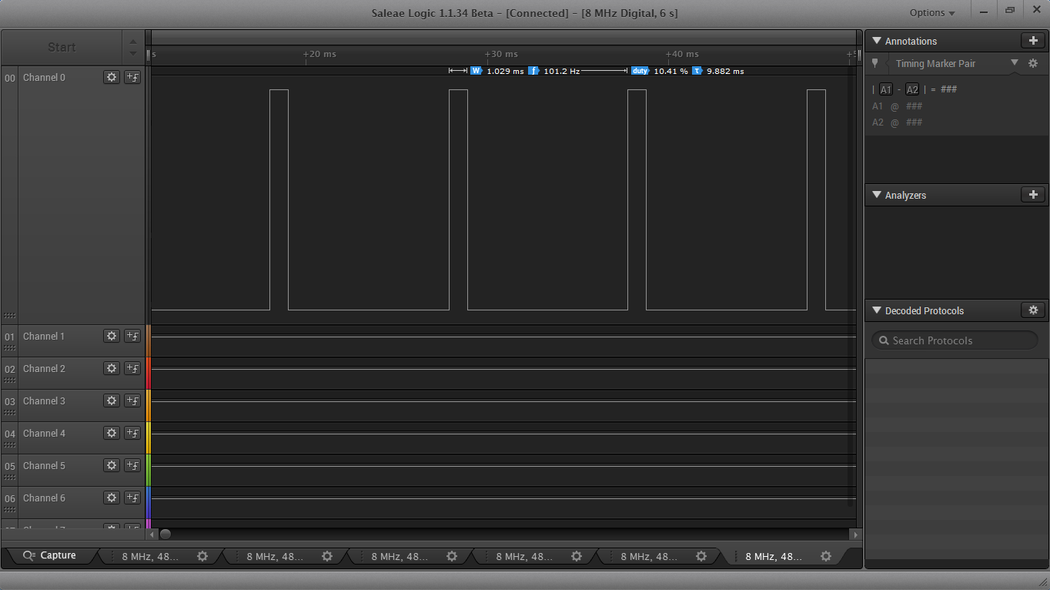Image resolution: width=1050 pixels, height=590 pixels.
Task: Open Channel 1 settings gear
Action: point(111,336)
